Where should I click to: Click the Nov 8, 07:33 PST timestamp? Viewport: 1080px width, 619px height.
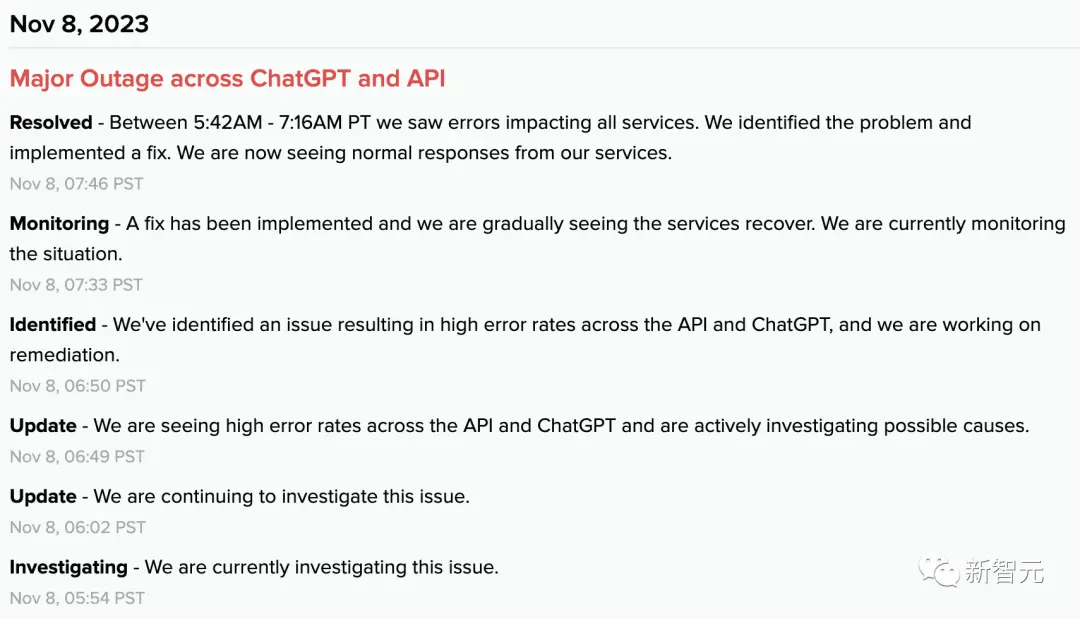(76, 285)
